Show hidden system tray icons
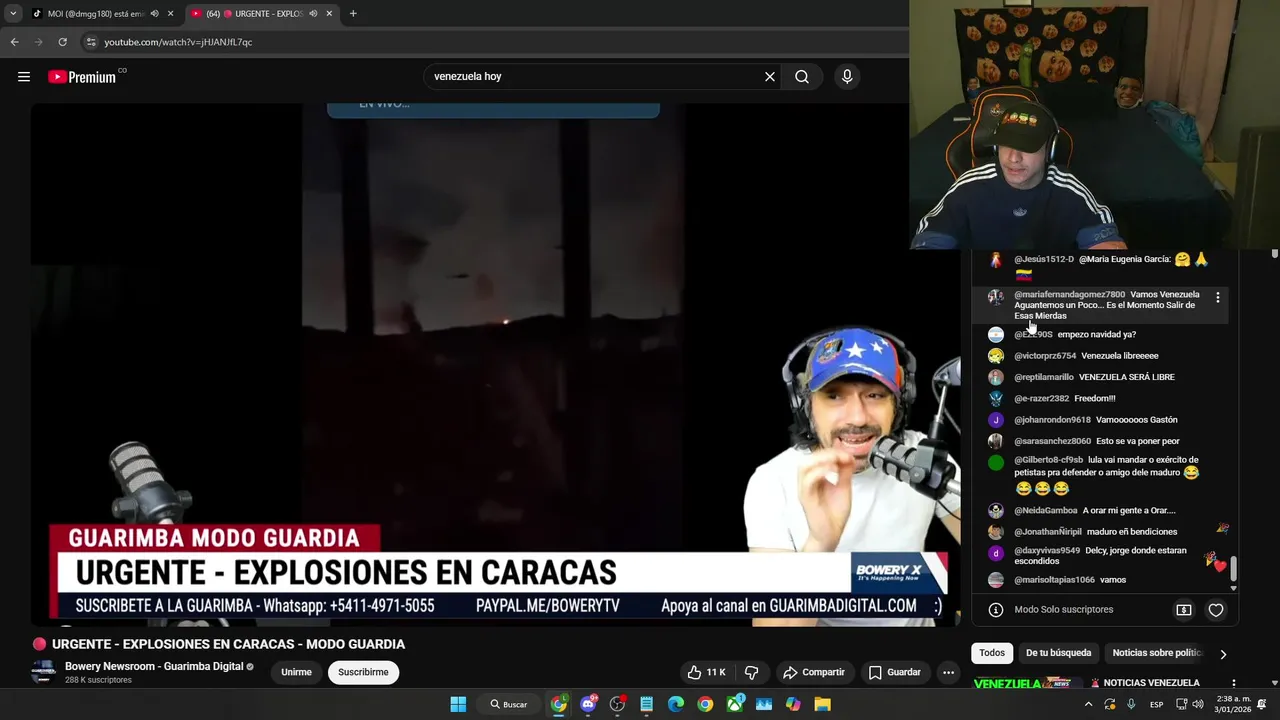This screenshot has height=720, width=1280. tap(1088, 704)
